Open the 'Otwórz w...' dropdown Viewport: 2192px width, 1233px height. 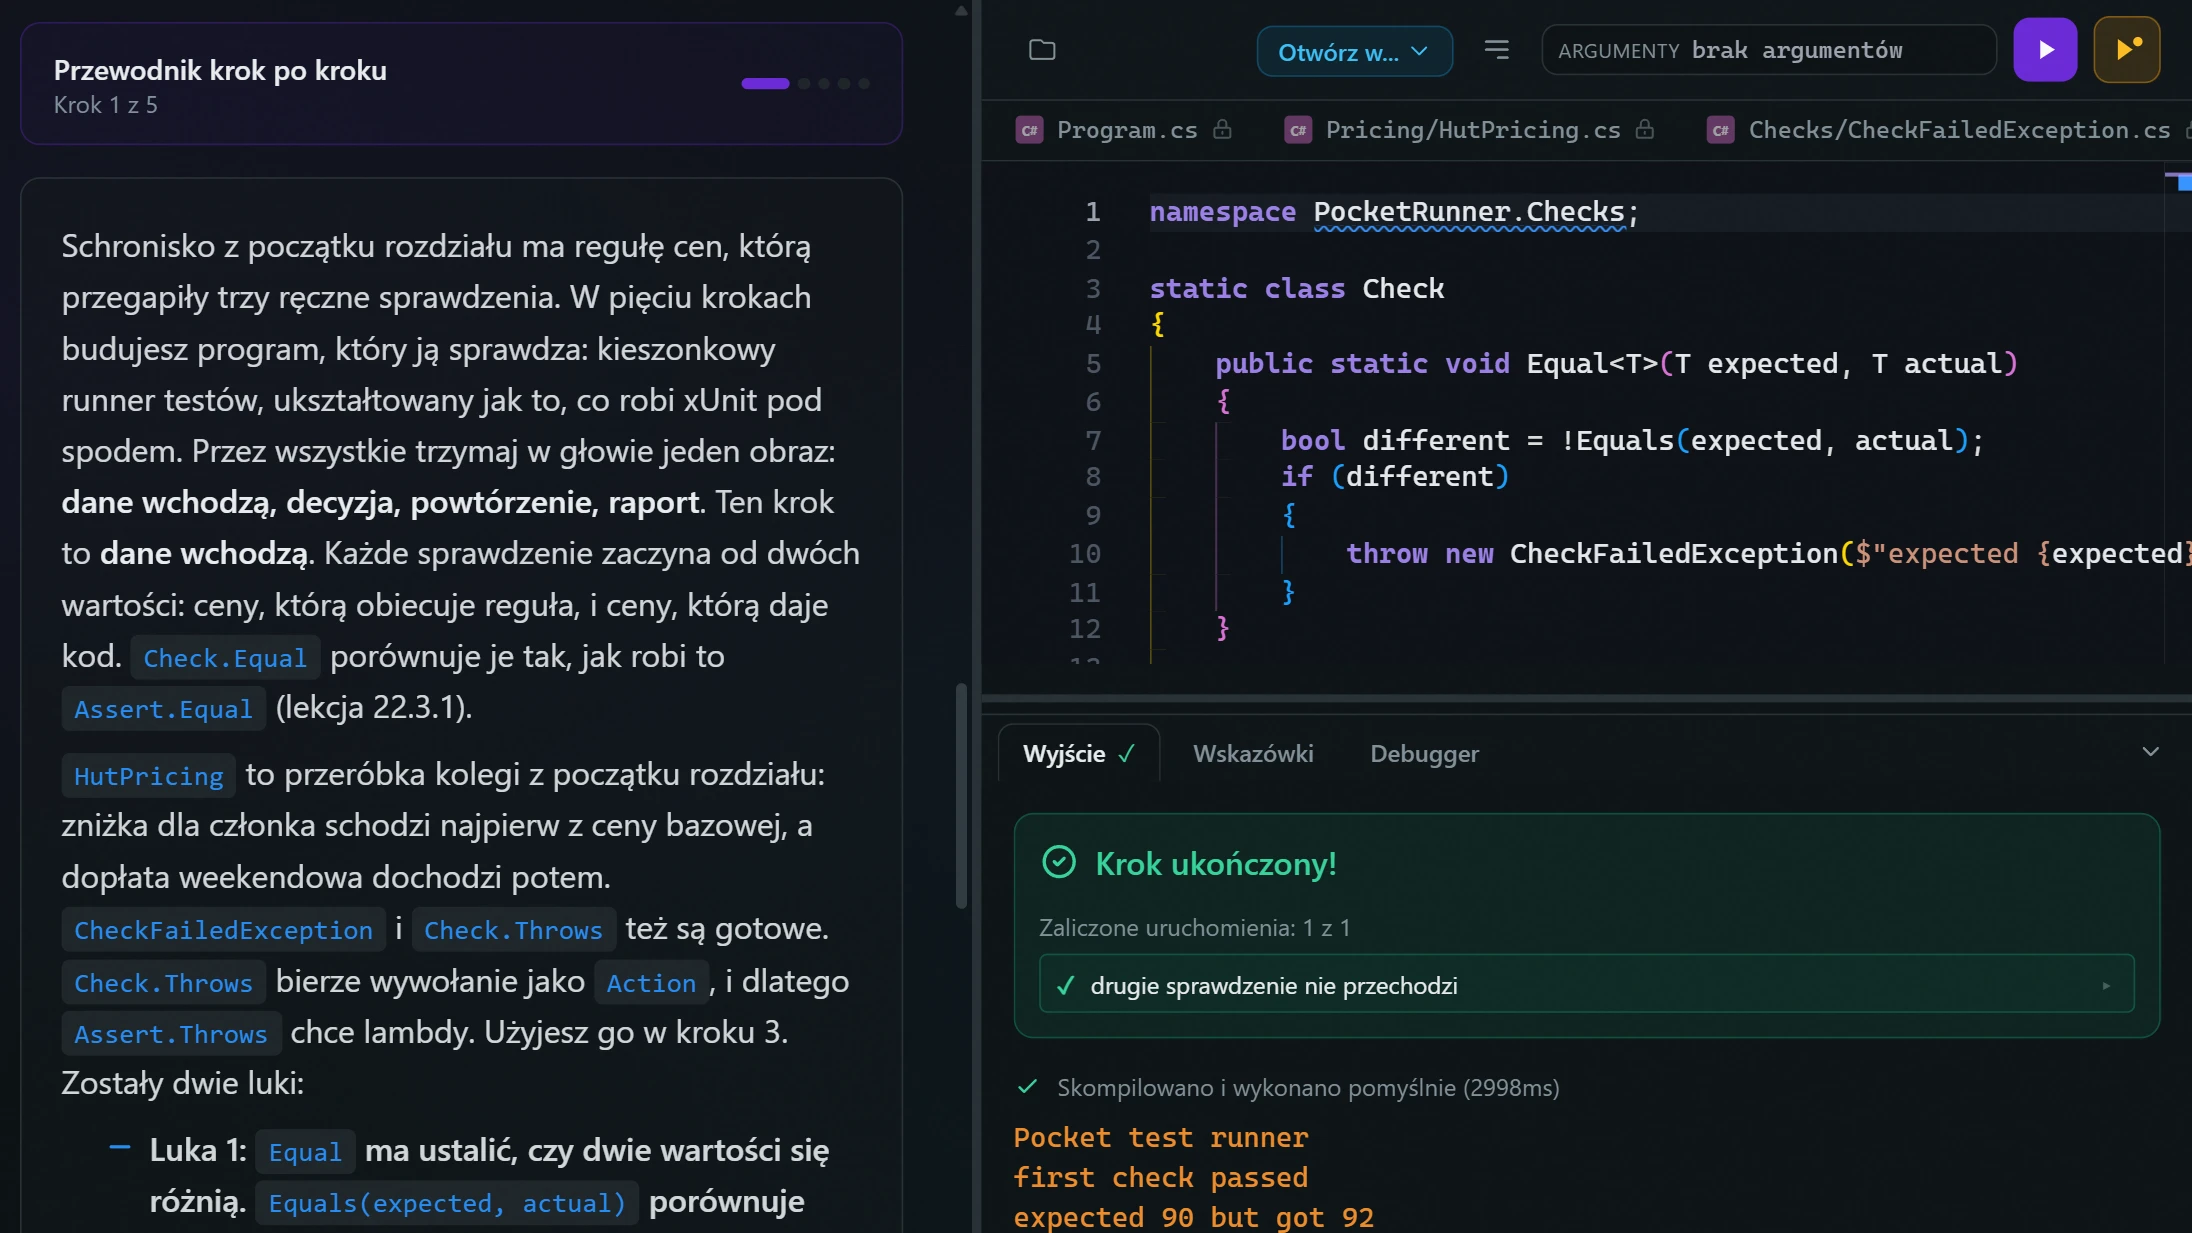tap(1354, 51)
